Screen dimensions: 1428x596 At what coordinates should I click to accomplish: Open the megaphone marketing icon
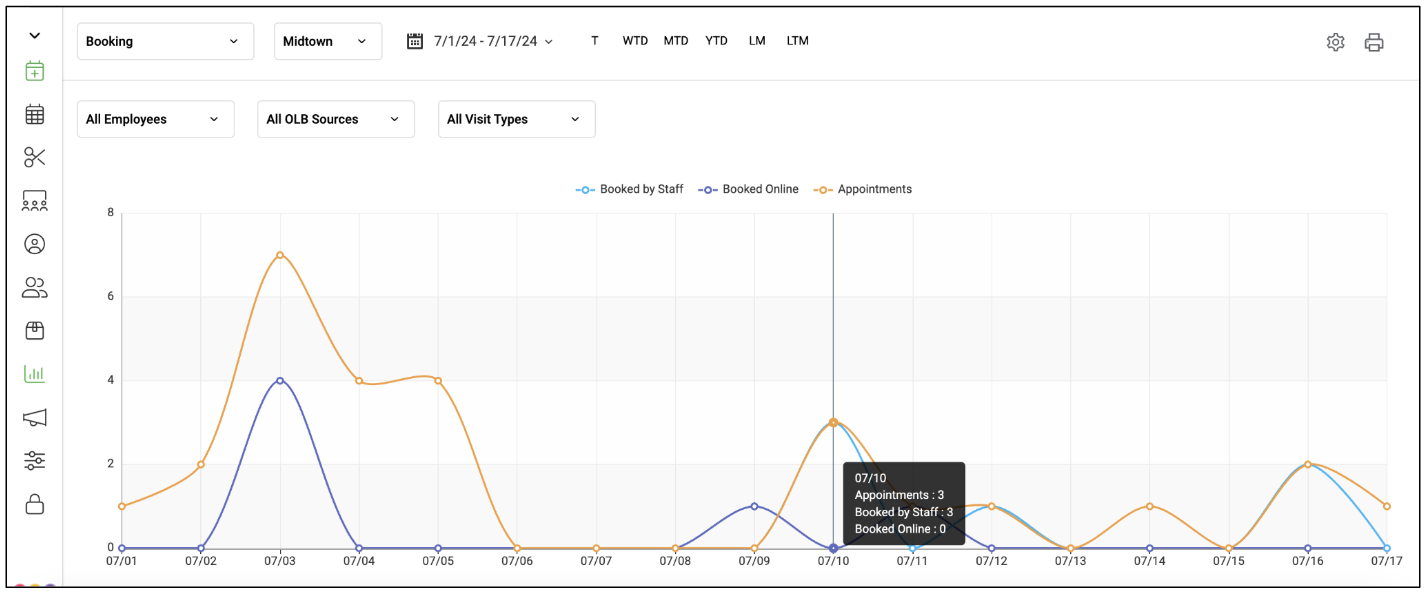pos(34,417)
